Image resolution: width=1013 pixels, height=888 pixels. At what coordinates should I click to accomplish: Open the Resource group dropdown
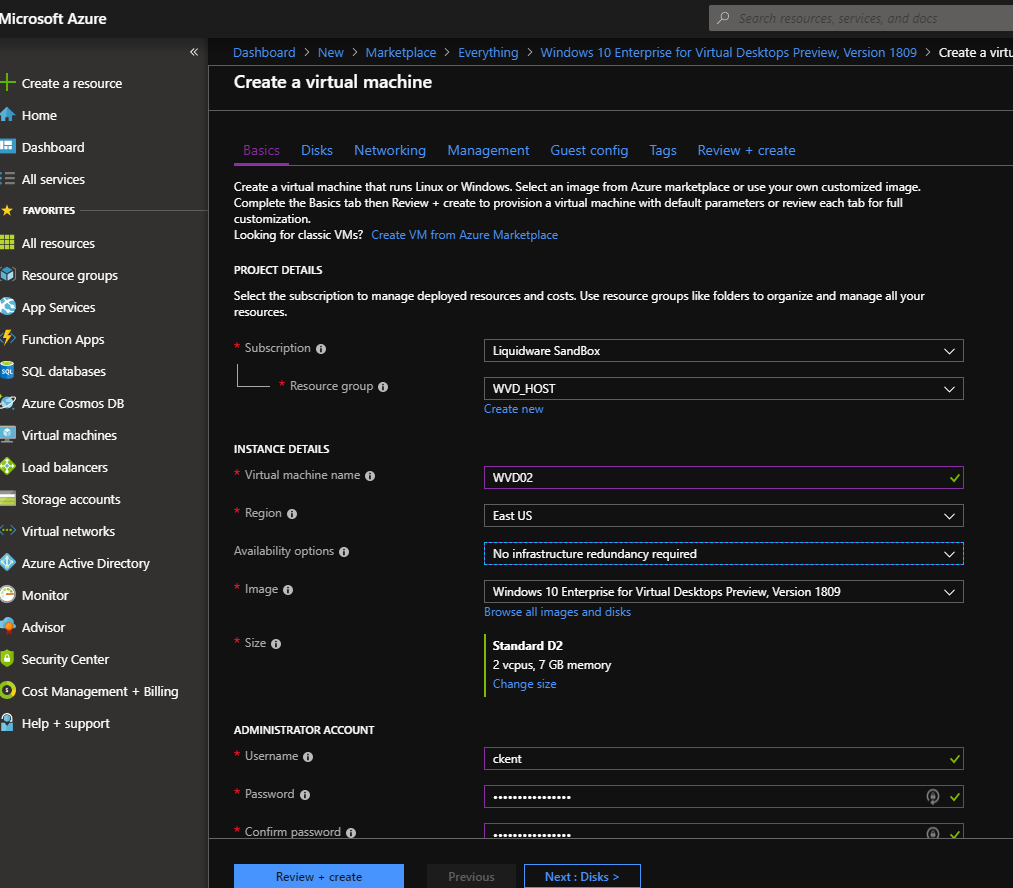click(723, 389)
